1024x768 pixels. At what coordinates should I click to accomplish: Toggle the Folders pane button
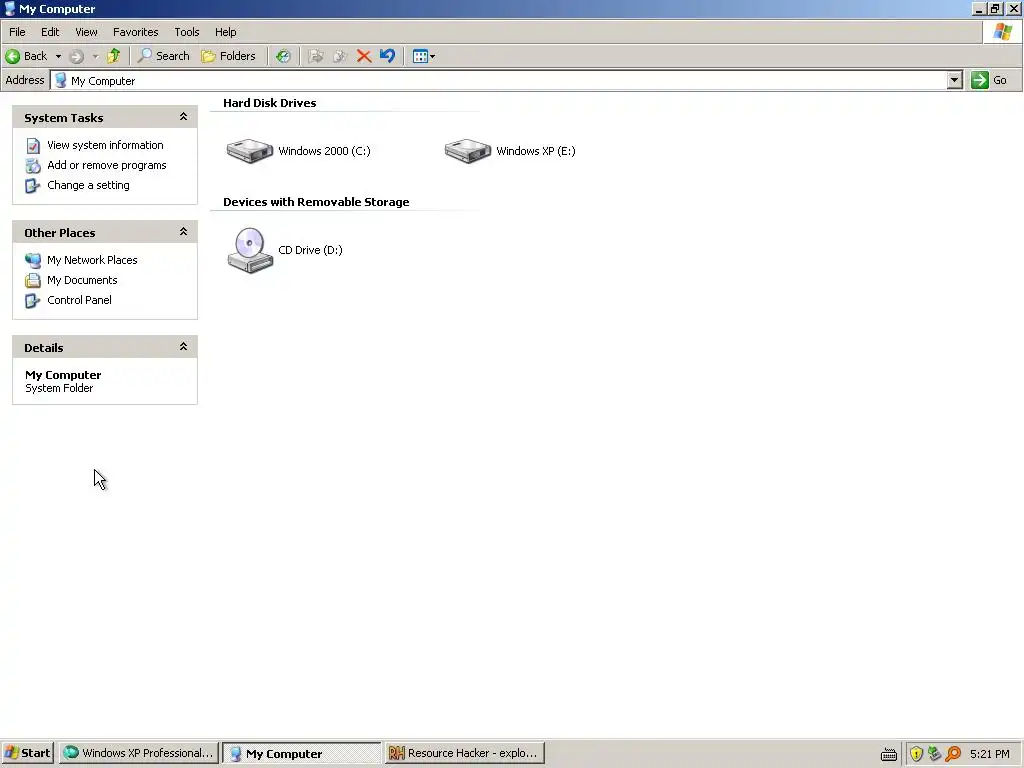229,56
